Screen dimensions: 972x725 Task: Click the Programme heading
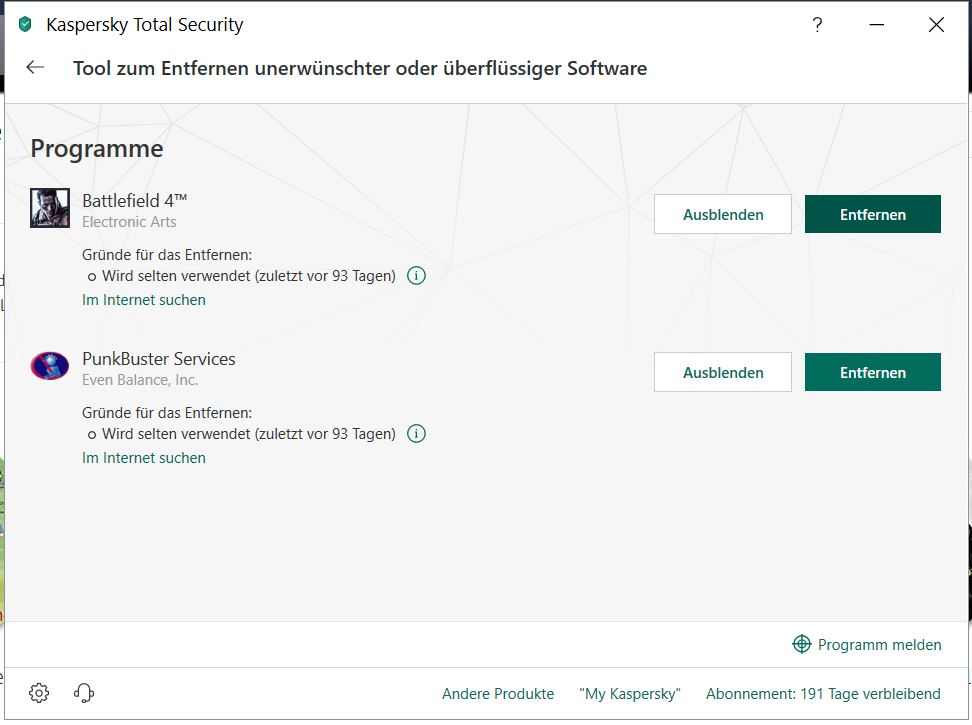(97, 149)
